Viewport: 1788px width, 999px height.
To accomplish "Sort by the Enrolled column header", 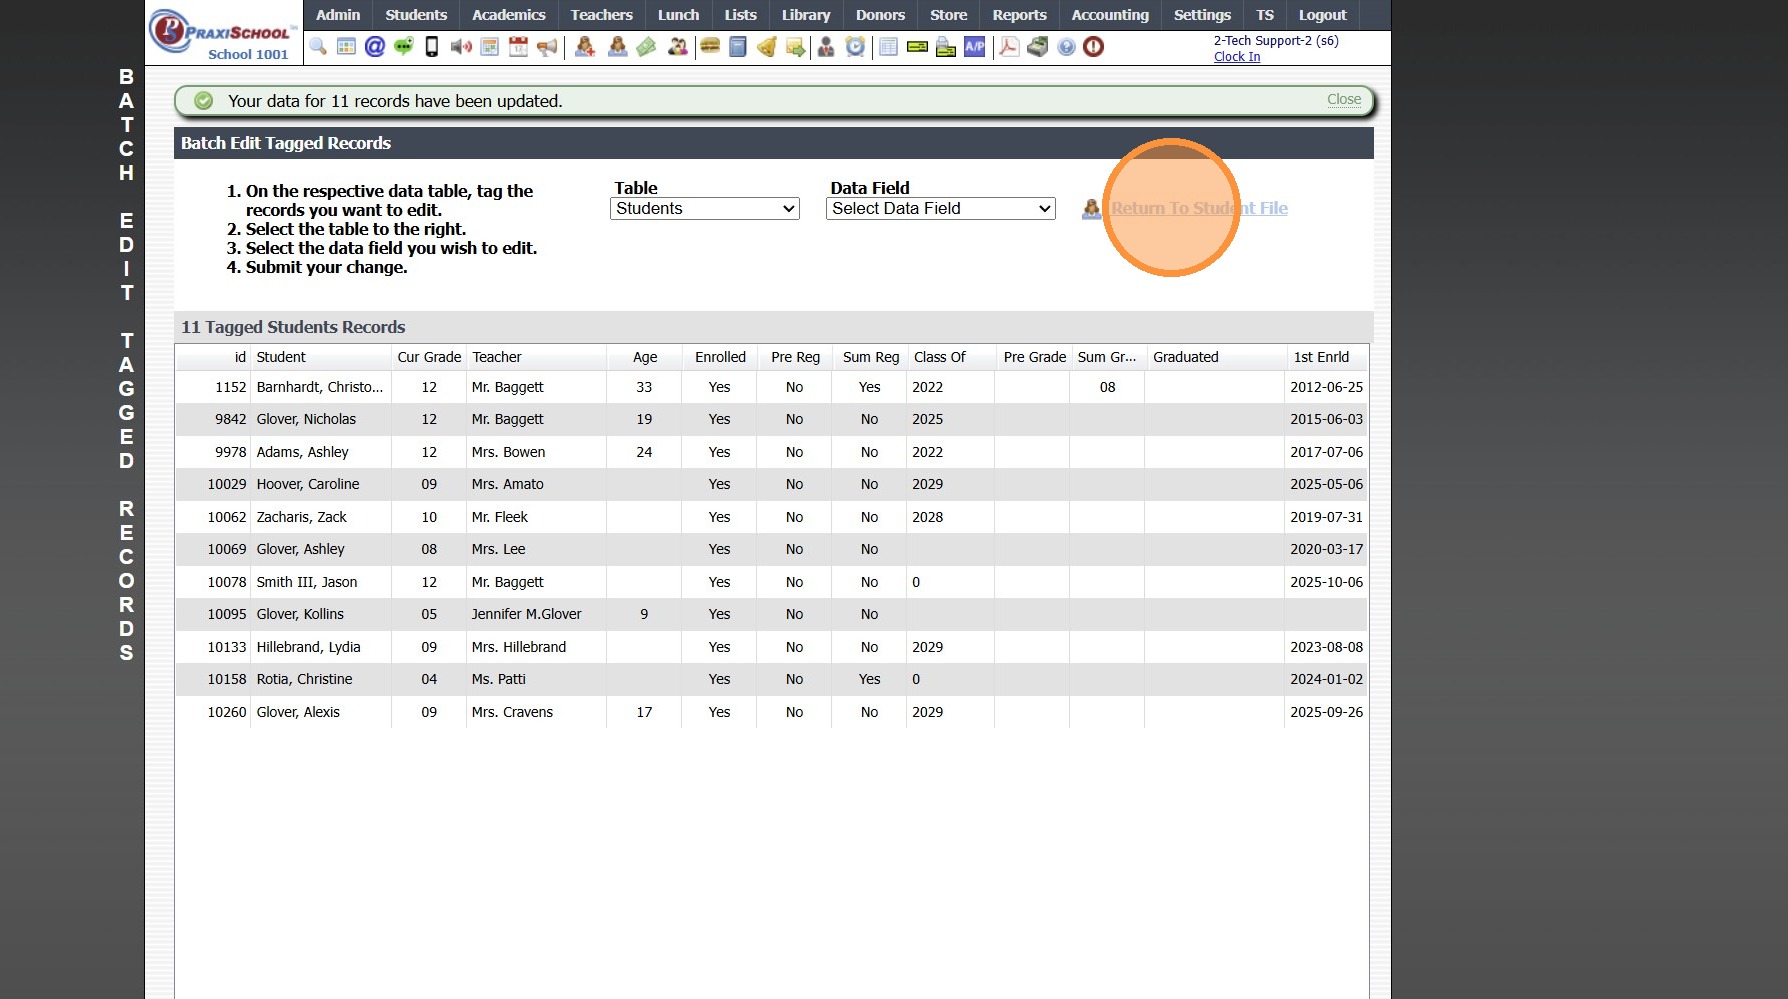I will coord(720,357).
